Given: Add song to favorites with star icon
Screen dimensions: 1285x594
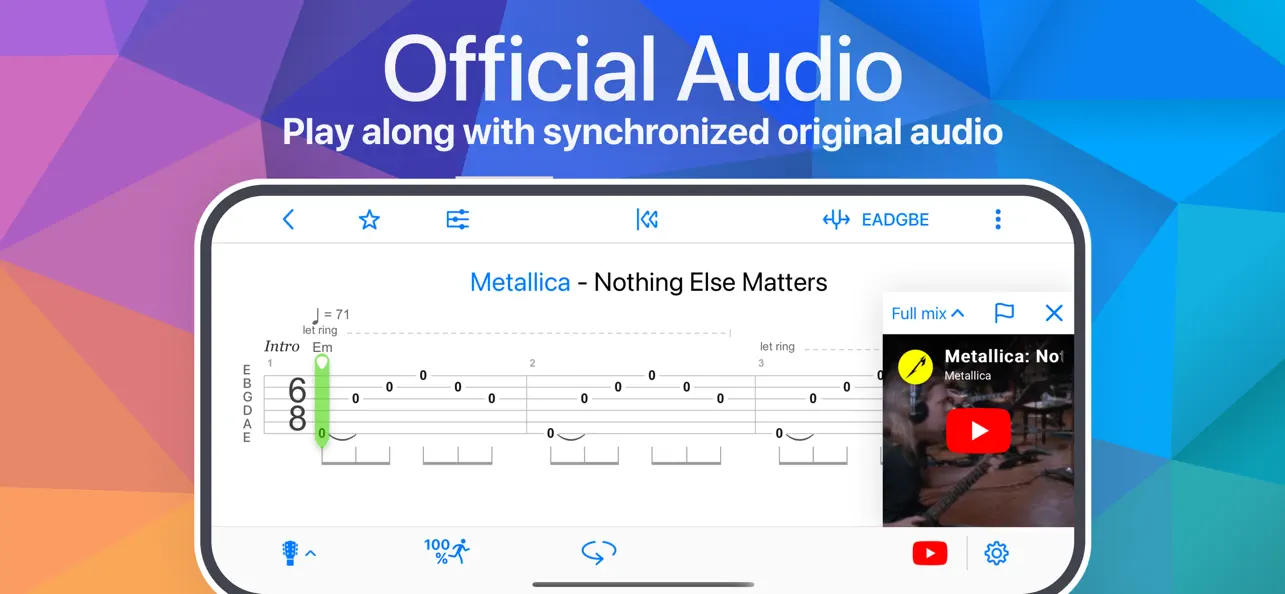Looking at the screenshot, I should [x=369, y=220].
